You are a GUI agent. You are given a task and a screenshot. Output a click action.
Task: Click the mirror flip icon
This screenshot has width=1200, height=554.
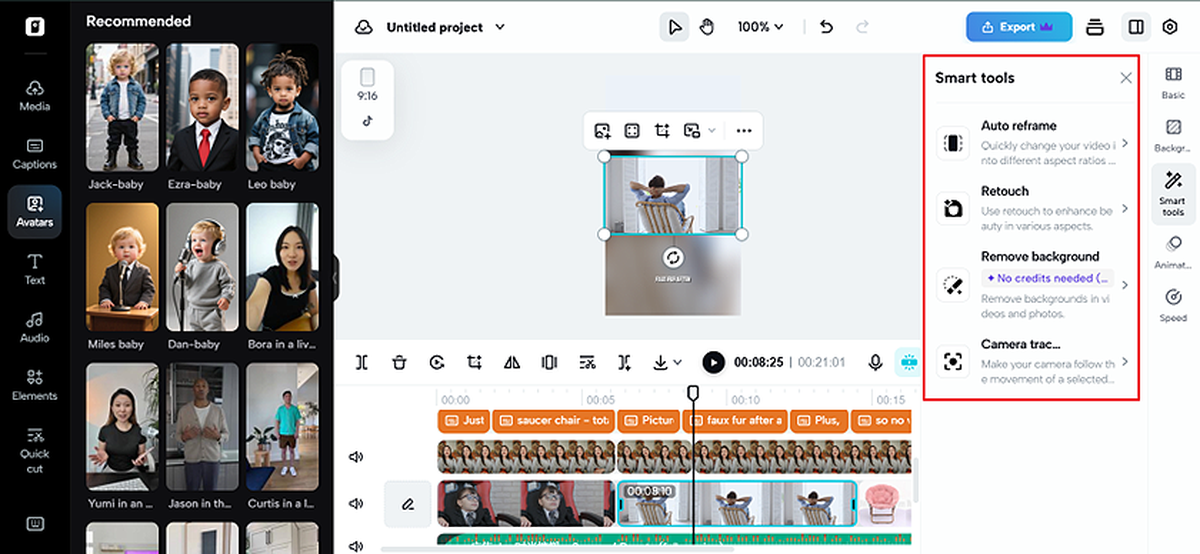point(512,362)
